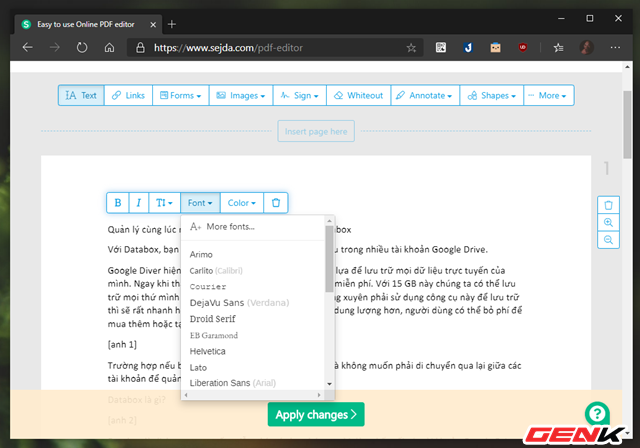640x448 pixels.
Task: Toggle Bold text formatting
Action: (118, 203)
